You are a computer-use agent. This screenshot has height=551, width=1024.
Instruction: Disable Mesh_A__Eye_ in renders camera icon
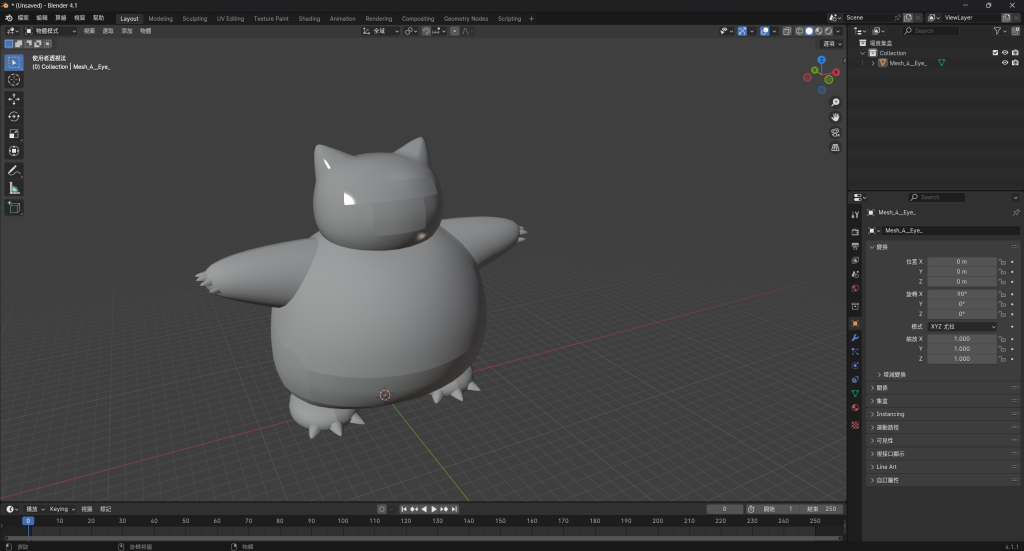[1015, 63]
